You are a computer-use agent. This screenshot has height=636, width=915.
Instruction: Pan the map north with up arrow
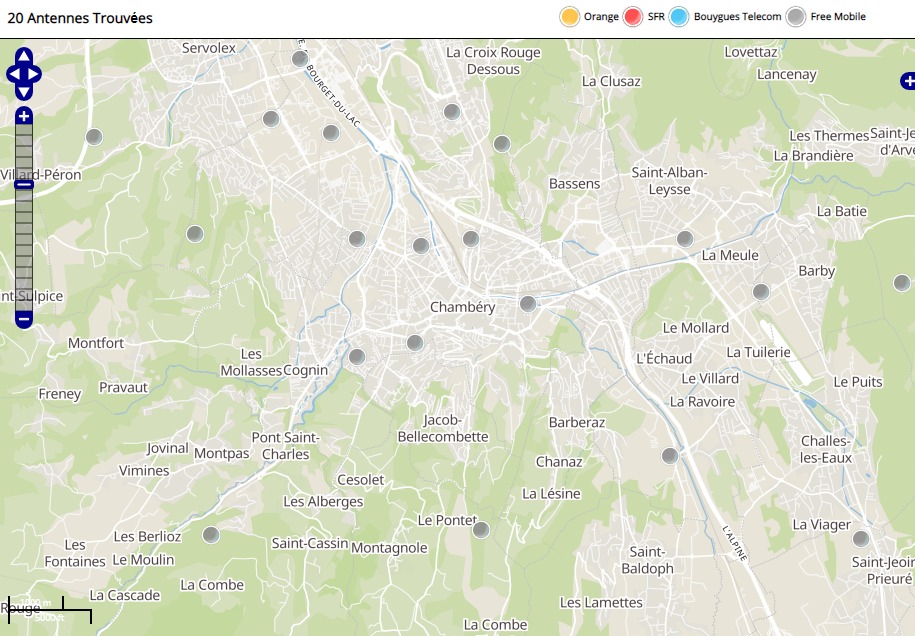(24, 56)
